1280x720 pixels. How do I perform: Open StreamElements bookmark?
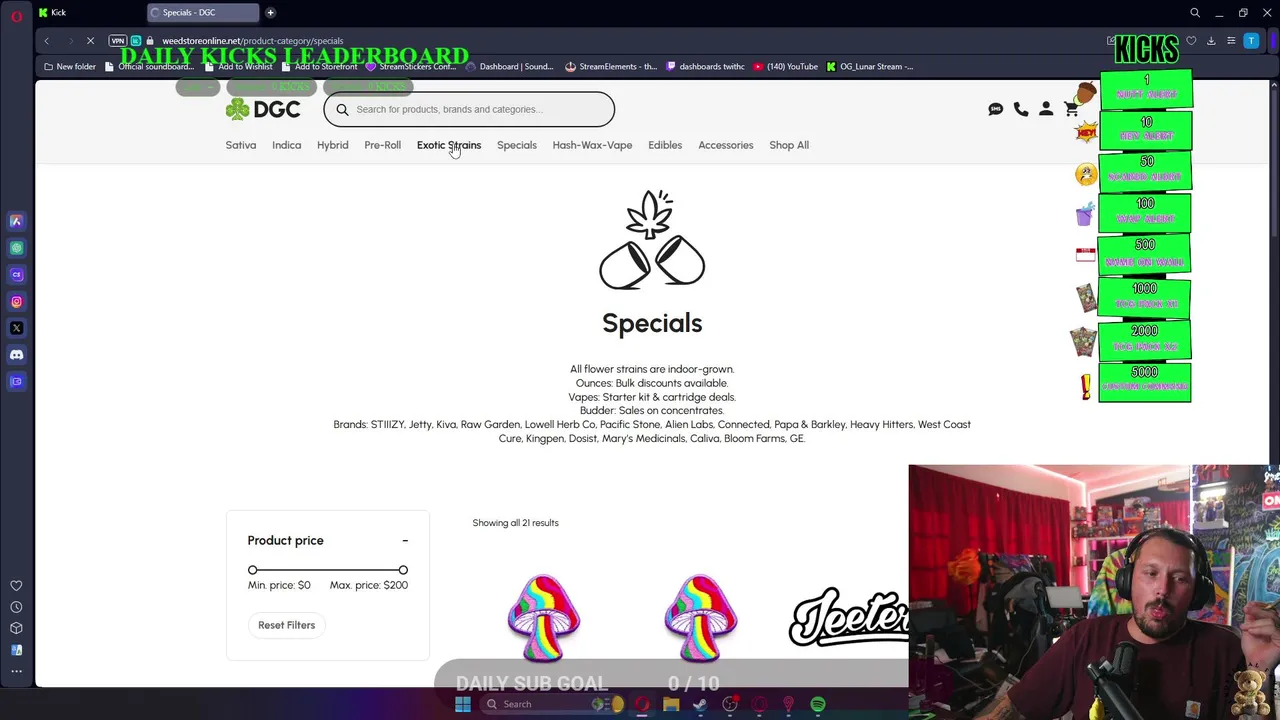611,66
